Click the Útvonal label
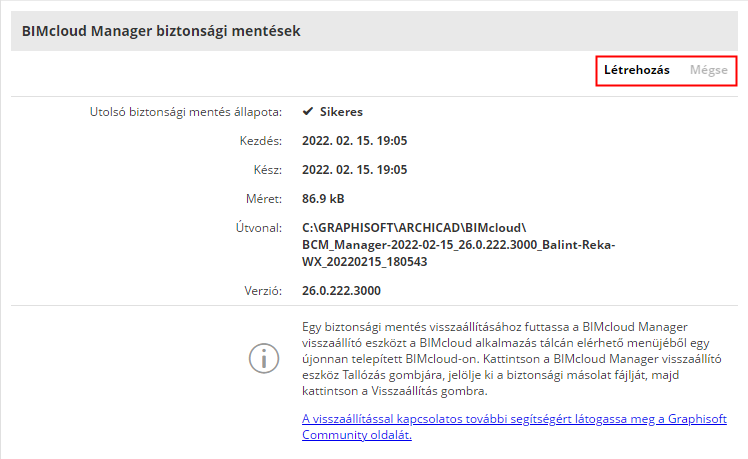The width and height of the screenshot is (748, 459). tap(259, 228)
